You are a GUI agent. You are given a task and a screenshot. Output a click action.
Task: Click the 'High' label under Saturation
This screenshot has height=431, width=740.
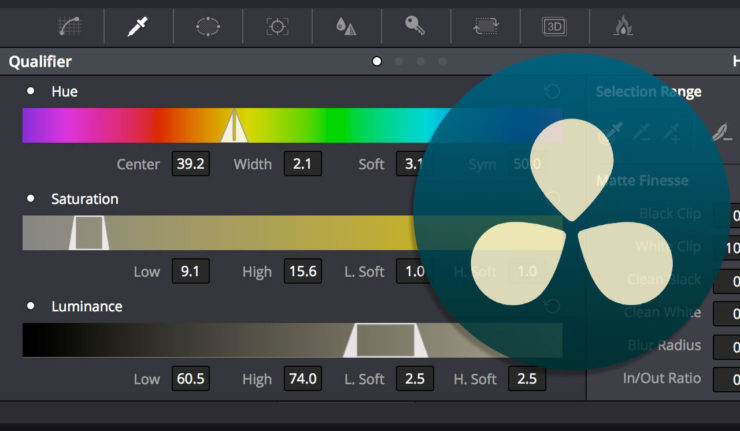pyautogui.click(x=257, y=272)
